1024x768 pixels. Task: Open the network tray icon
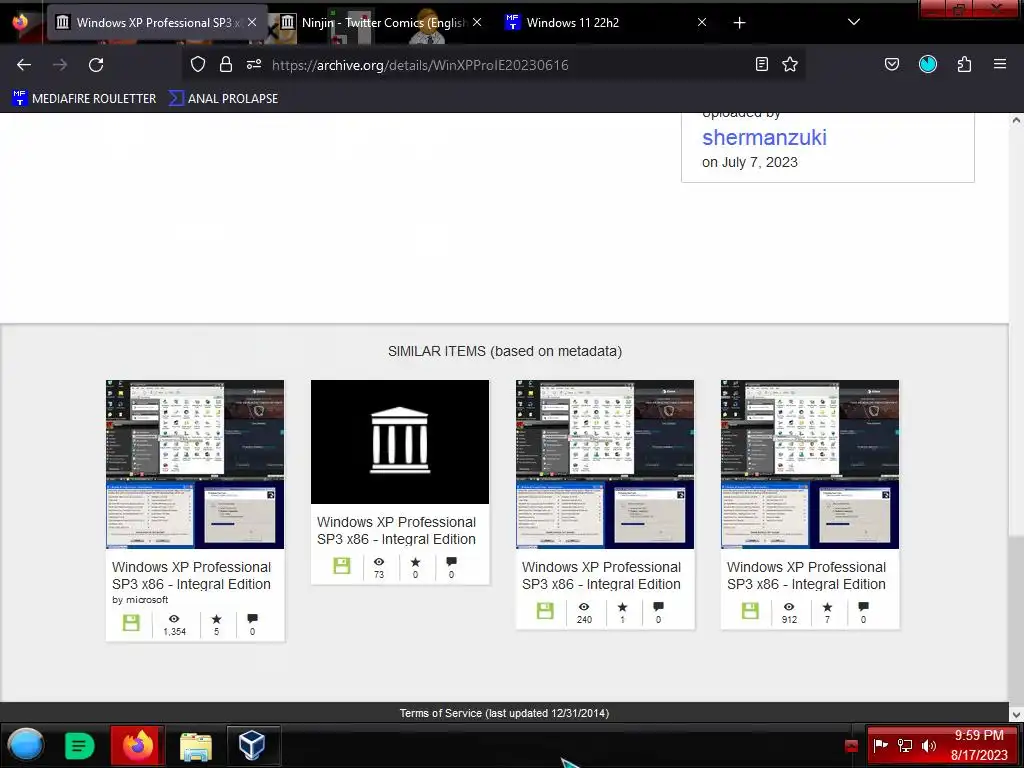(x=905, y=745)
